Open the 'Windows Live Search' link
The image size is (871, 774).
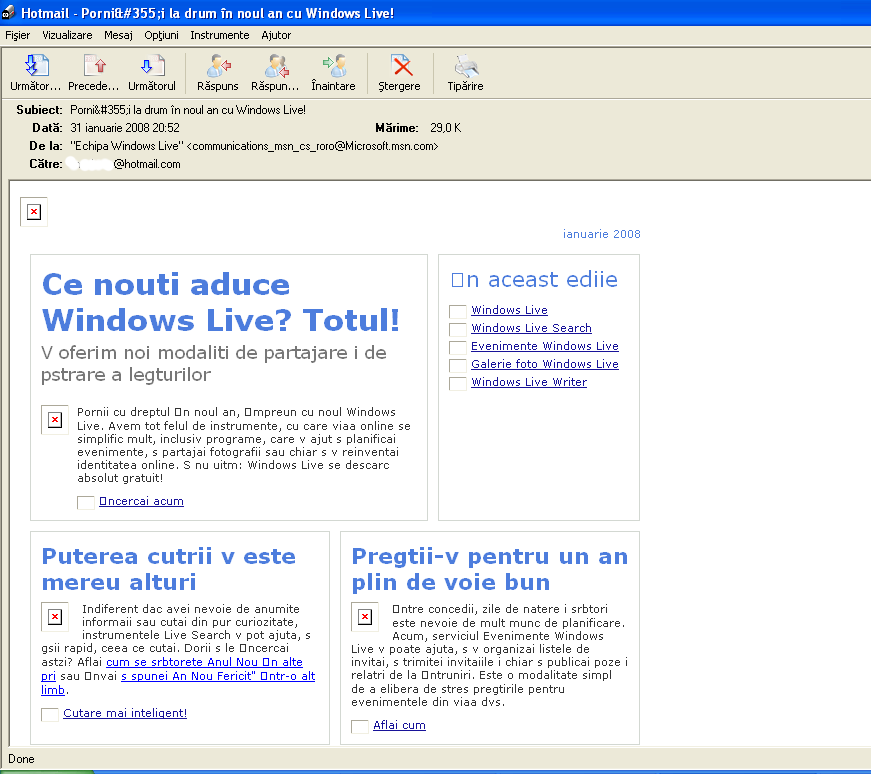click(x=531, y=328)
